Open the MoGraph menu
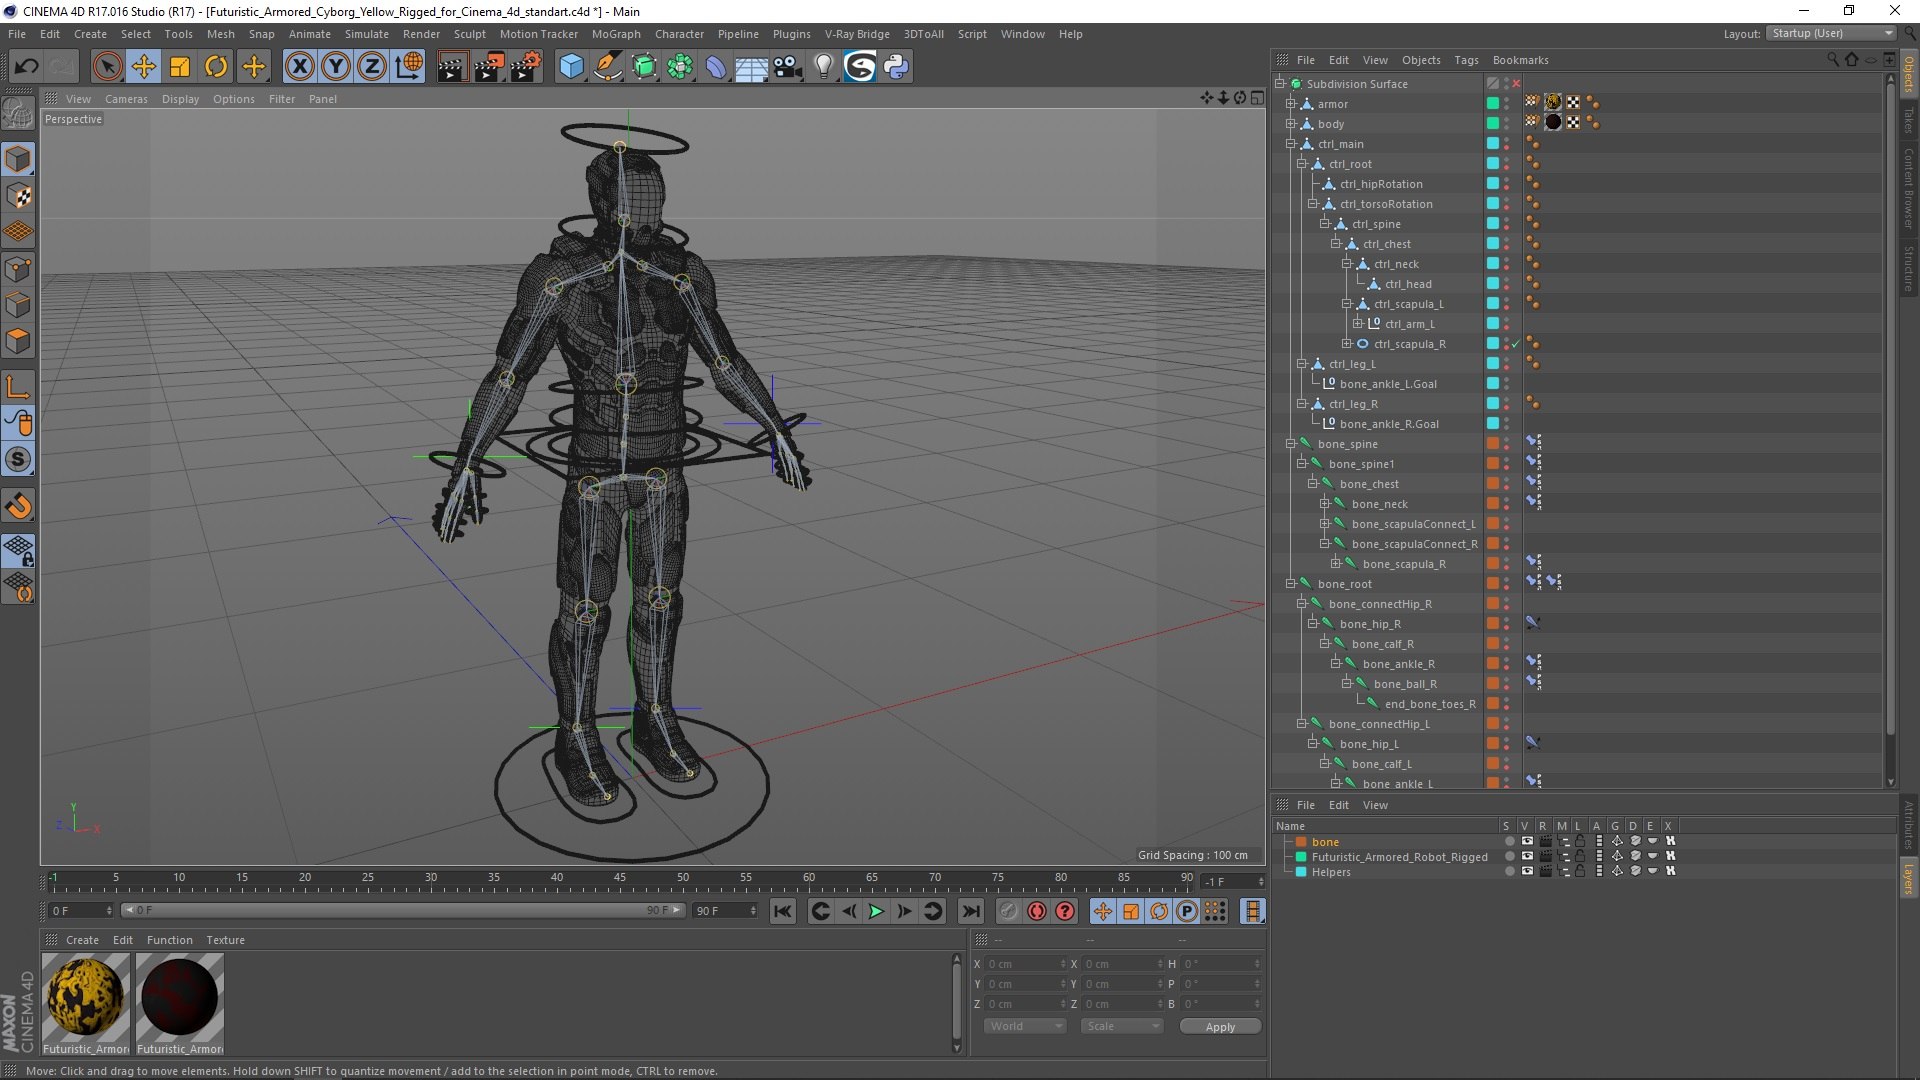The width and height of the screenshot is (1920, 1080). click(616, 34)
